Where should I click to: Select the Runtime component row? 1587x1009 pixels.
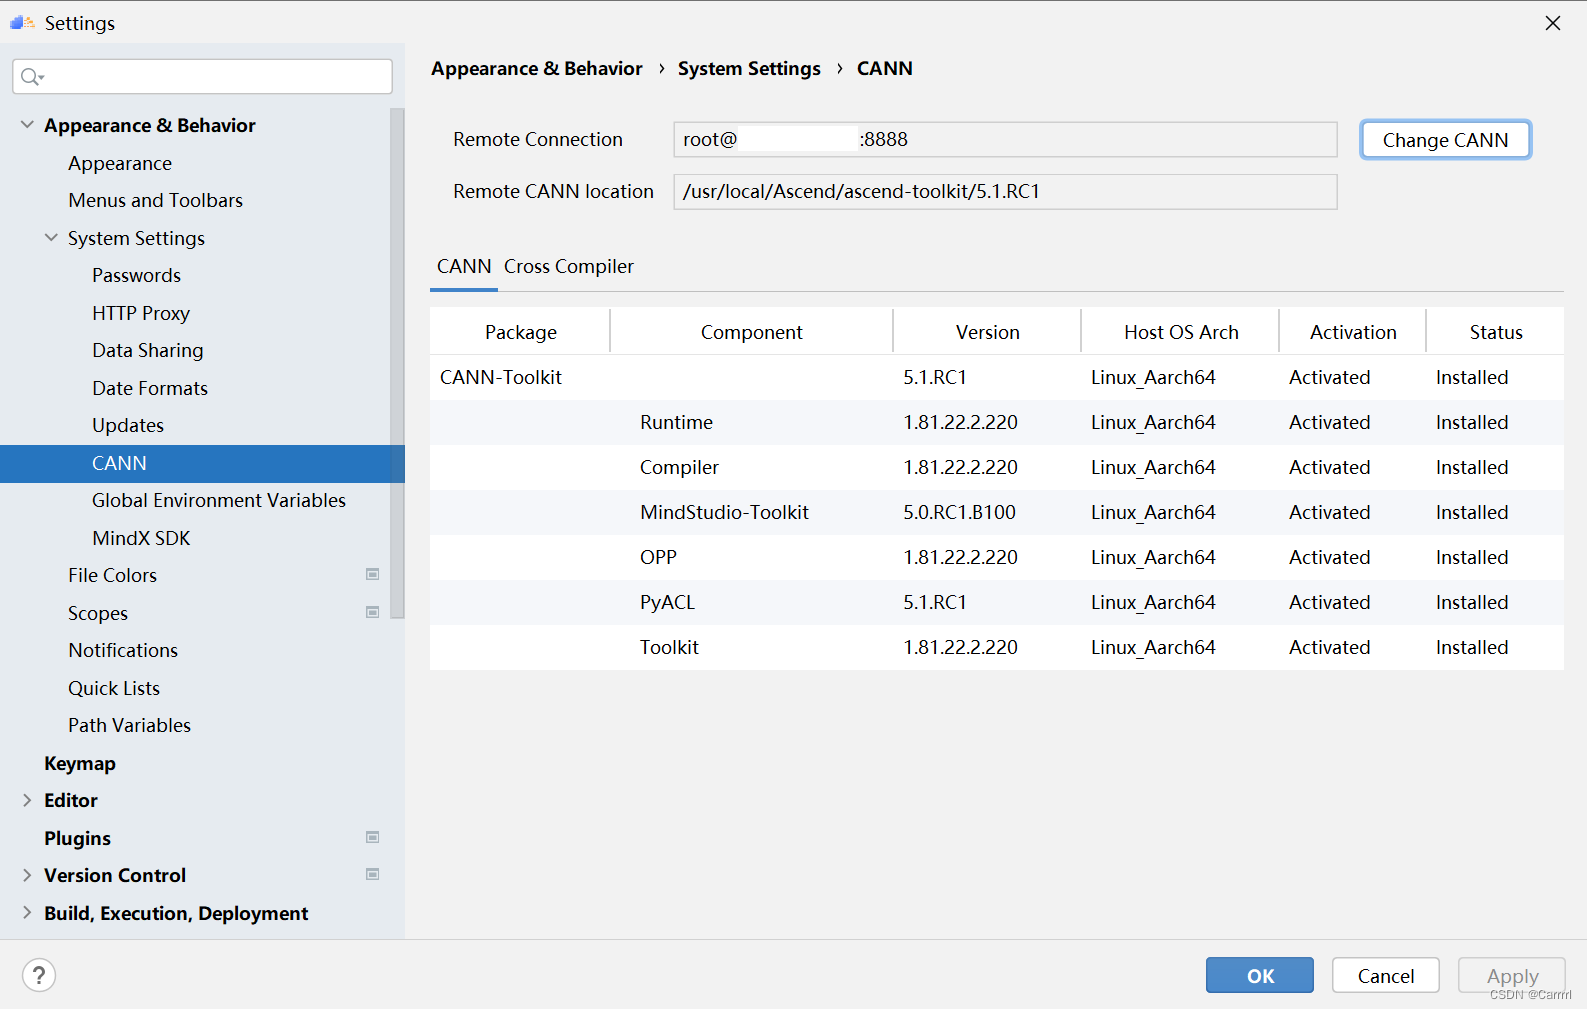click(997, 422)
